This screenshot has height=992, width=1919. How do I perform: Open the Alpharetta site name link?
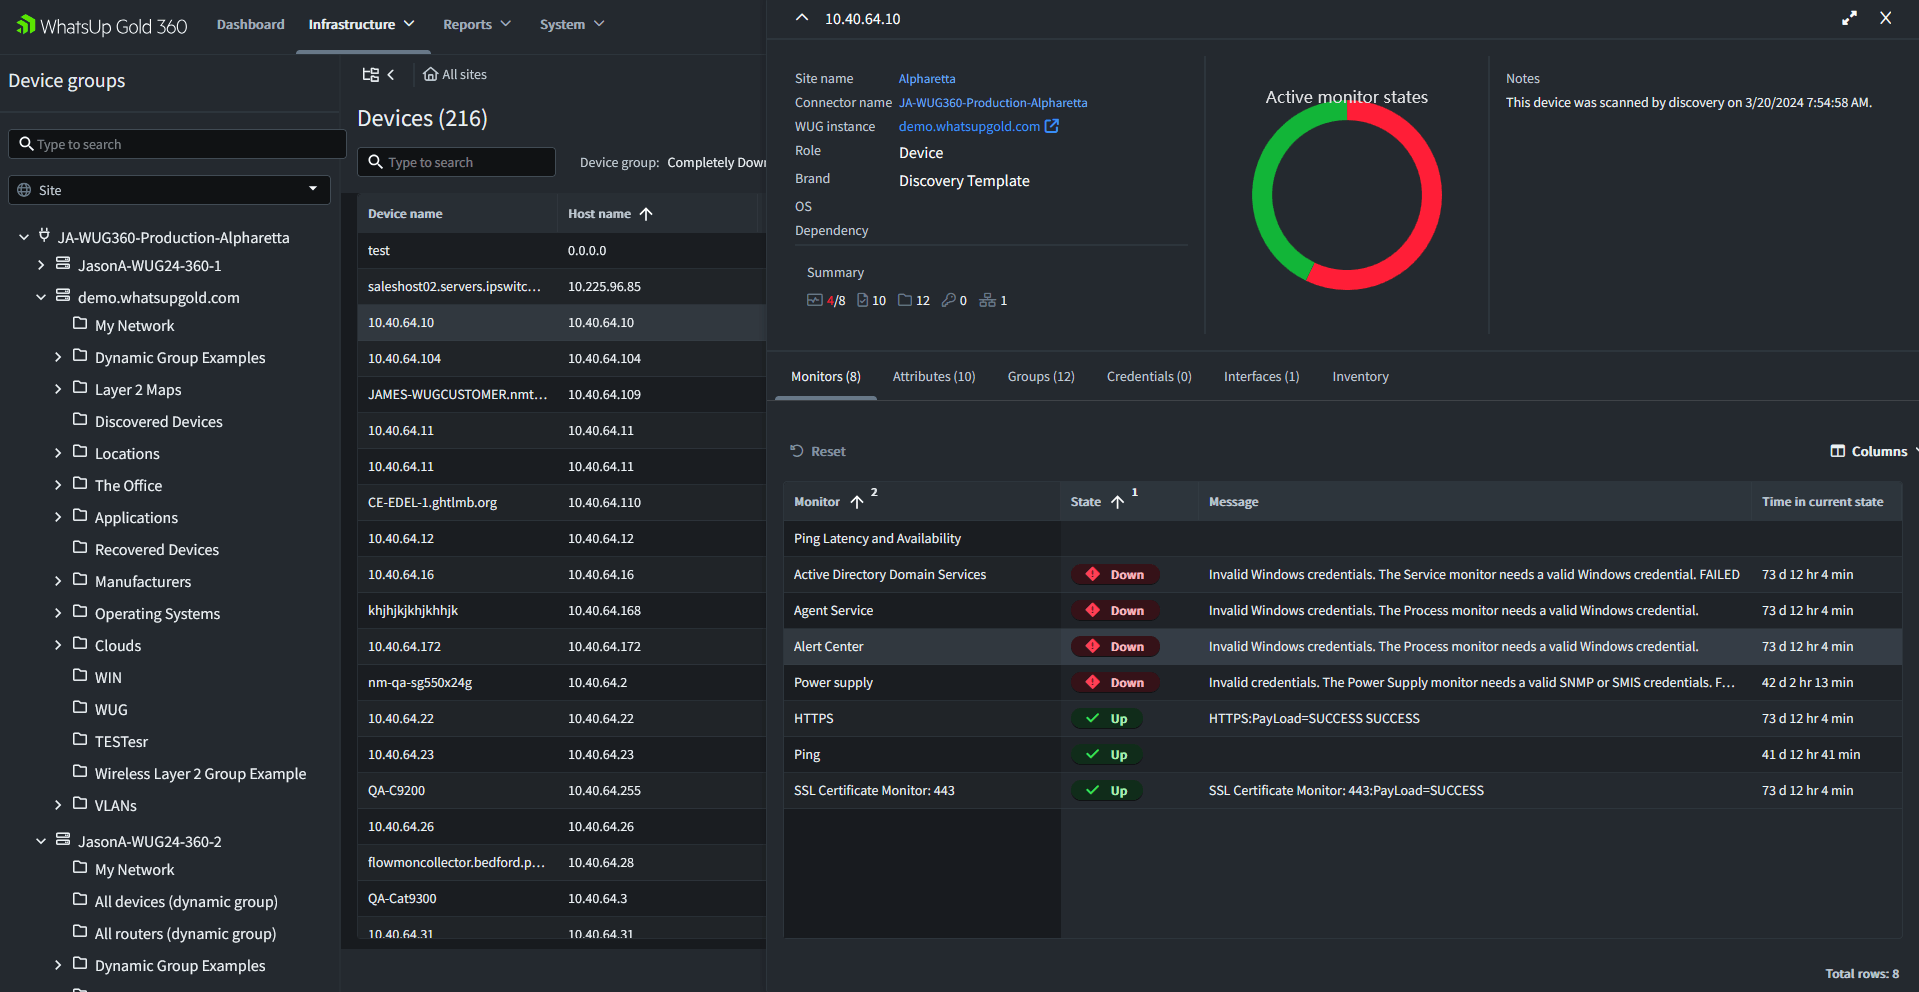[x=927, y=79]
